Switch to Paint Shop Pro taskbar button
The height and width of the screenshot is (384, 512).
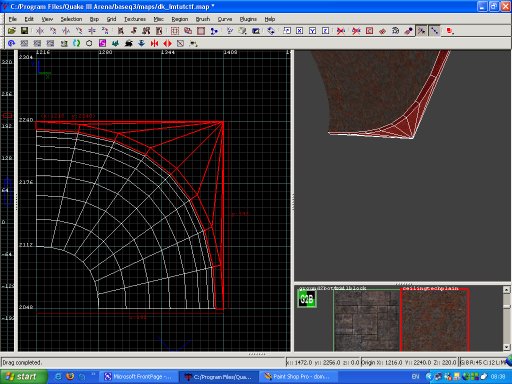[x=298, y=377]
